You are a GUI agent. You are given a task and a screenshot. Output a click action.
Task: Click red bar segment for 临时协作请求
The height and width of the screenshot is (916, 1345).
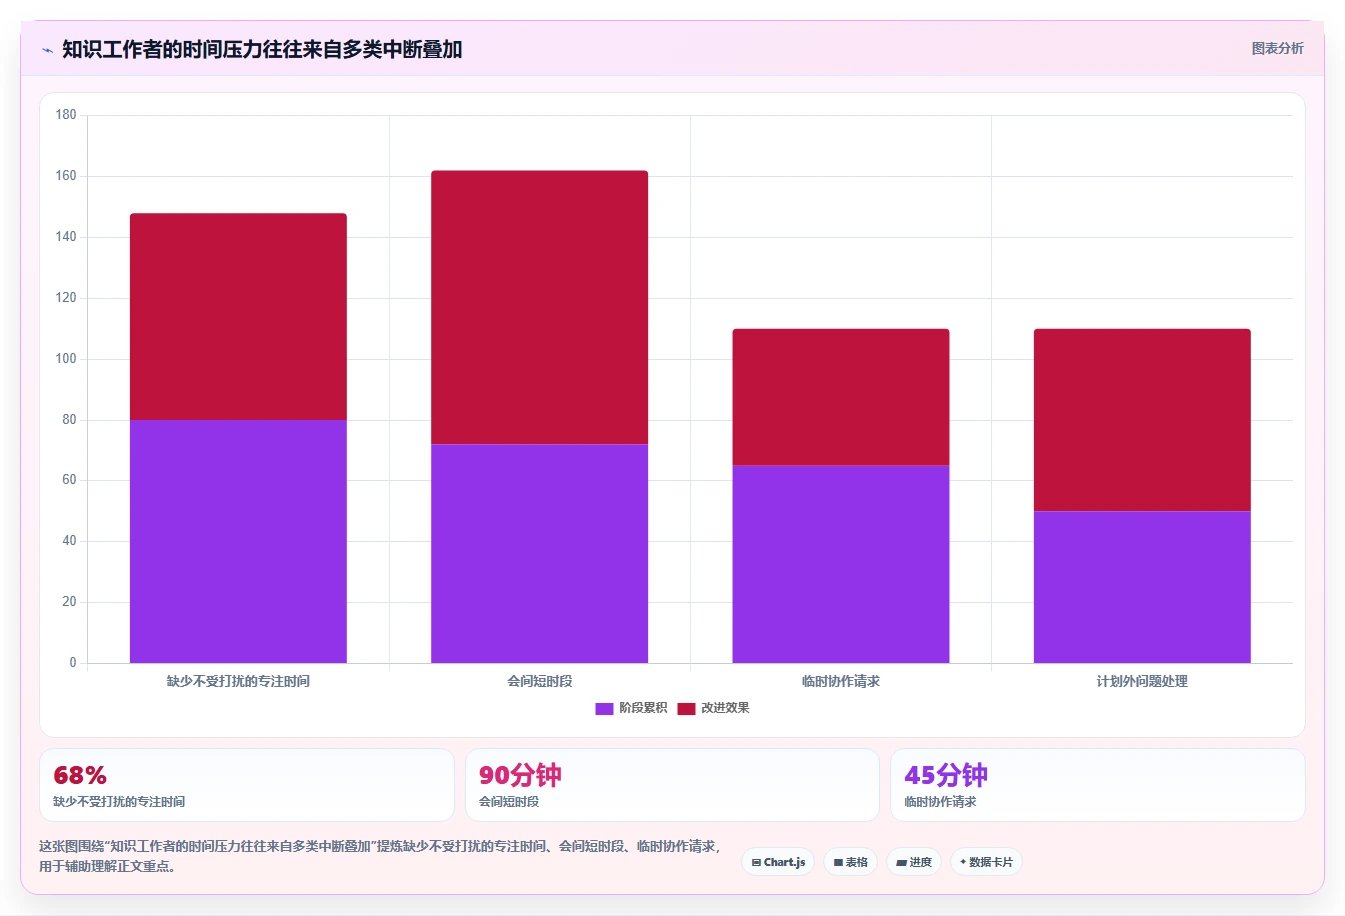(841, 397)
